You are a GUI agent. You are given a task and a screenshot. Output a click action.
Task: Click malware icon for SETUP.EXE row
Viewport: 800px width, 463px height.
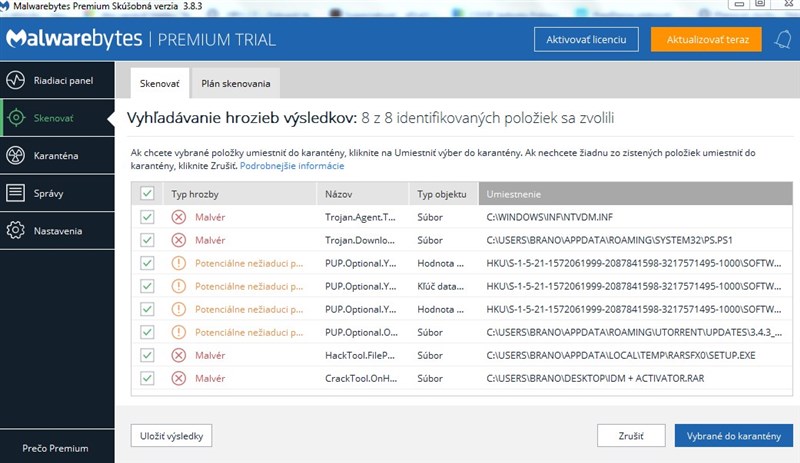(x=178, y=355)
